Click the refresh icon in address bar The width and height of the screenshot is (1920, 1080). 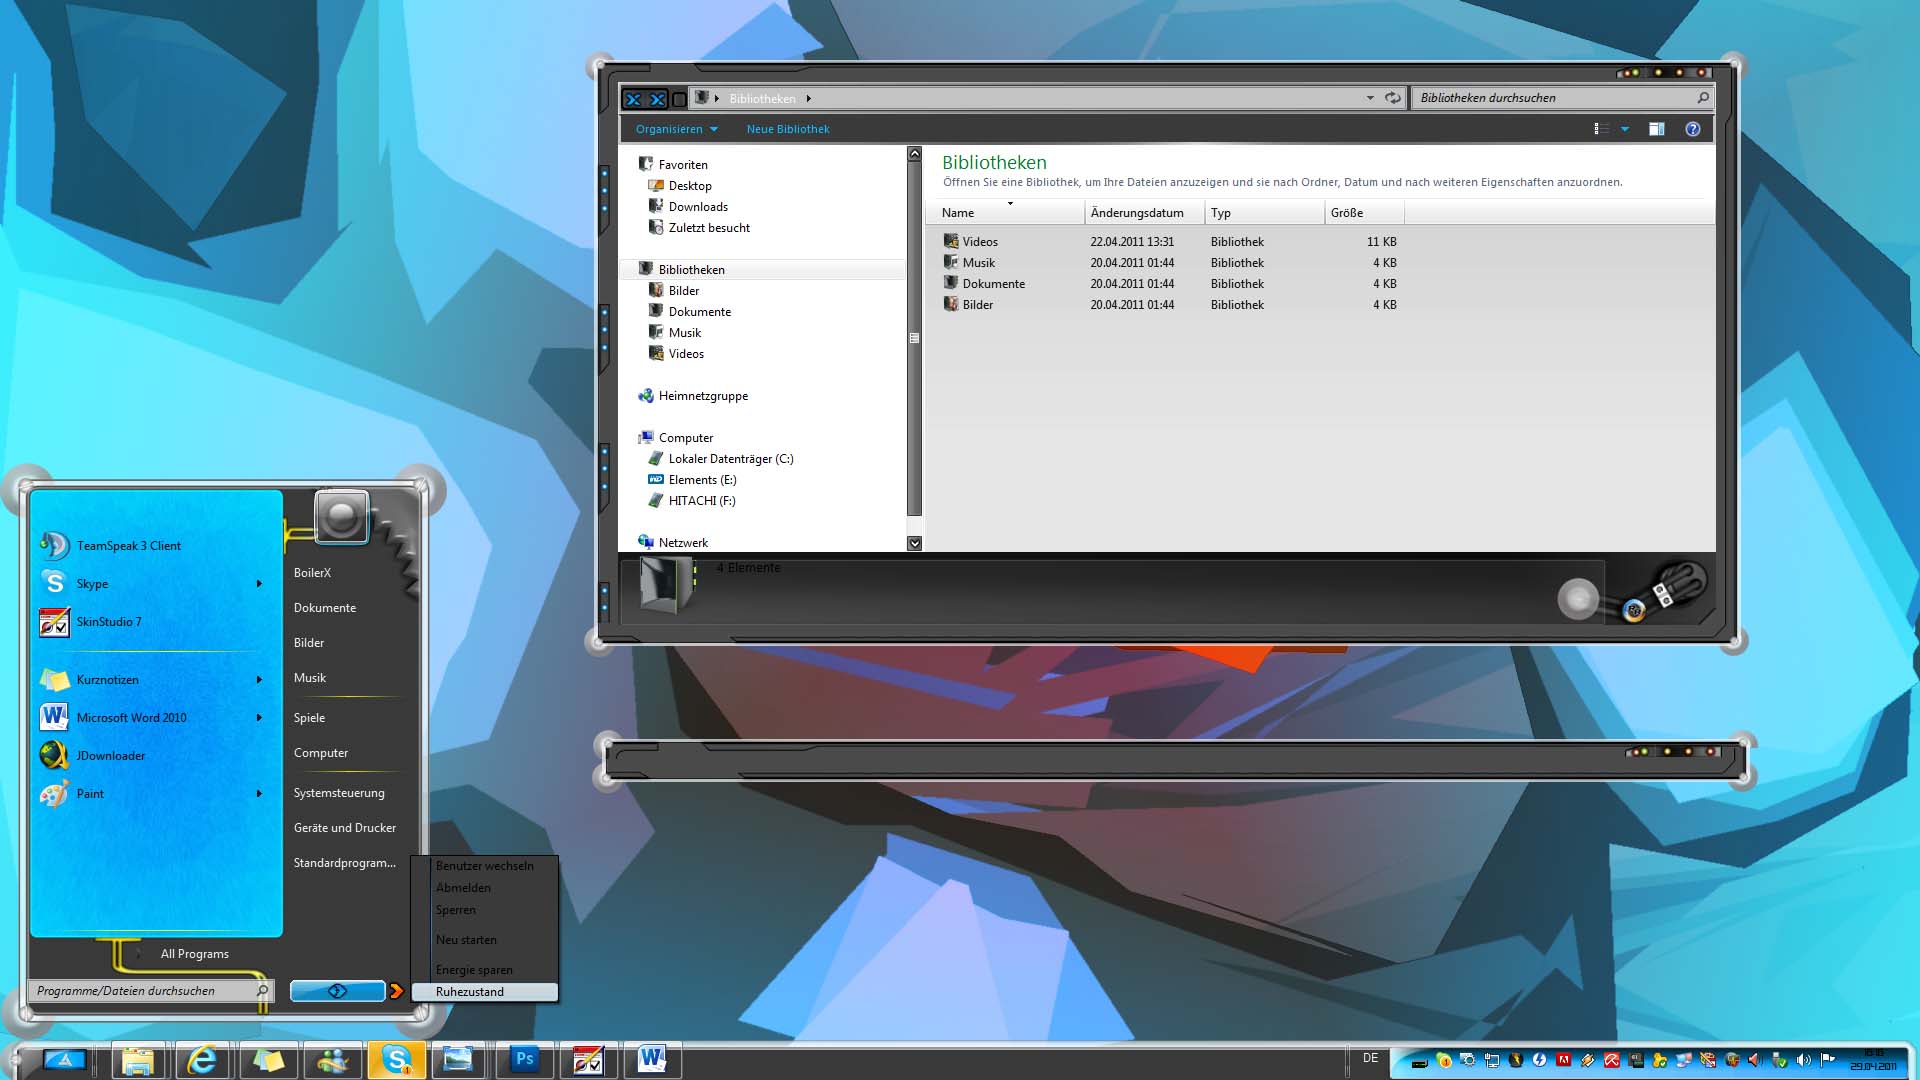point(1392,98)
